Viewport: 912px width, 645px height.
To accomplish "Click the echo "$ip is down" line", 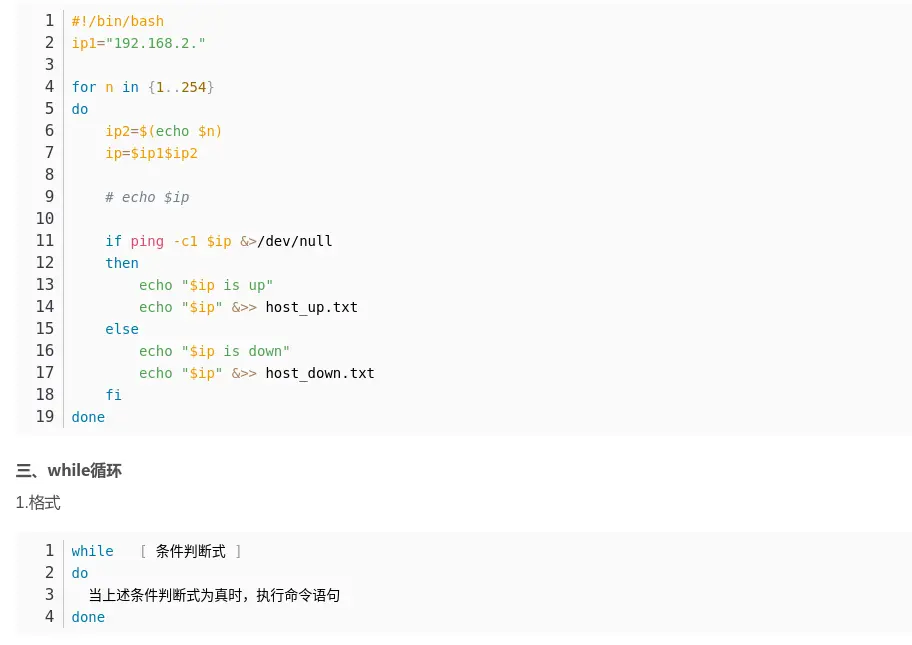I will (214, 351).
